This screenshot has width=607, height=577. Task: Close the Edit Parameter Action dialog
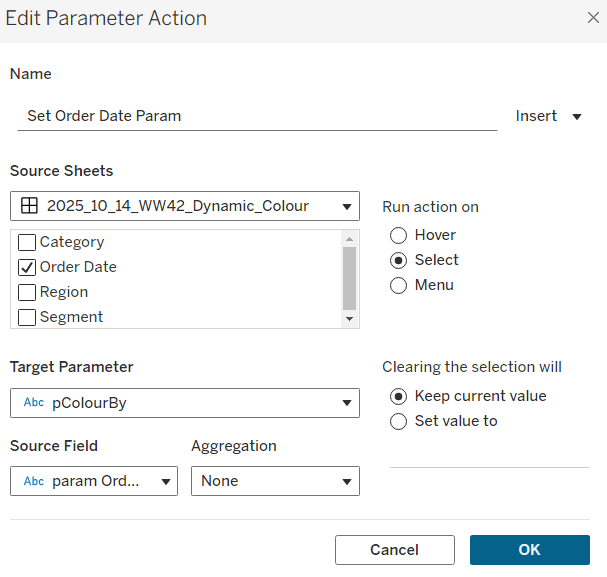click(591, 18)
